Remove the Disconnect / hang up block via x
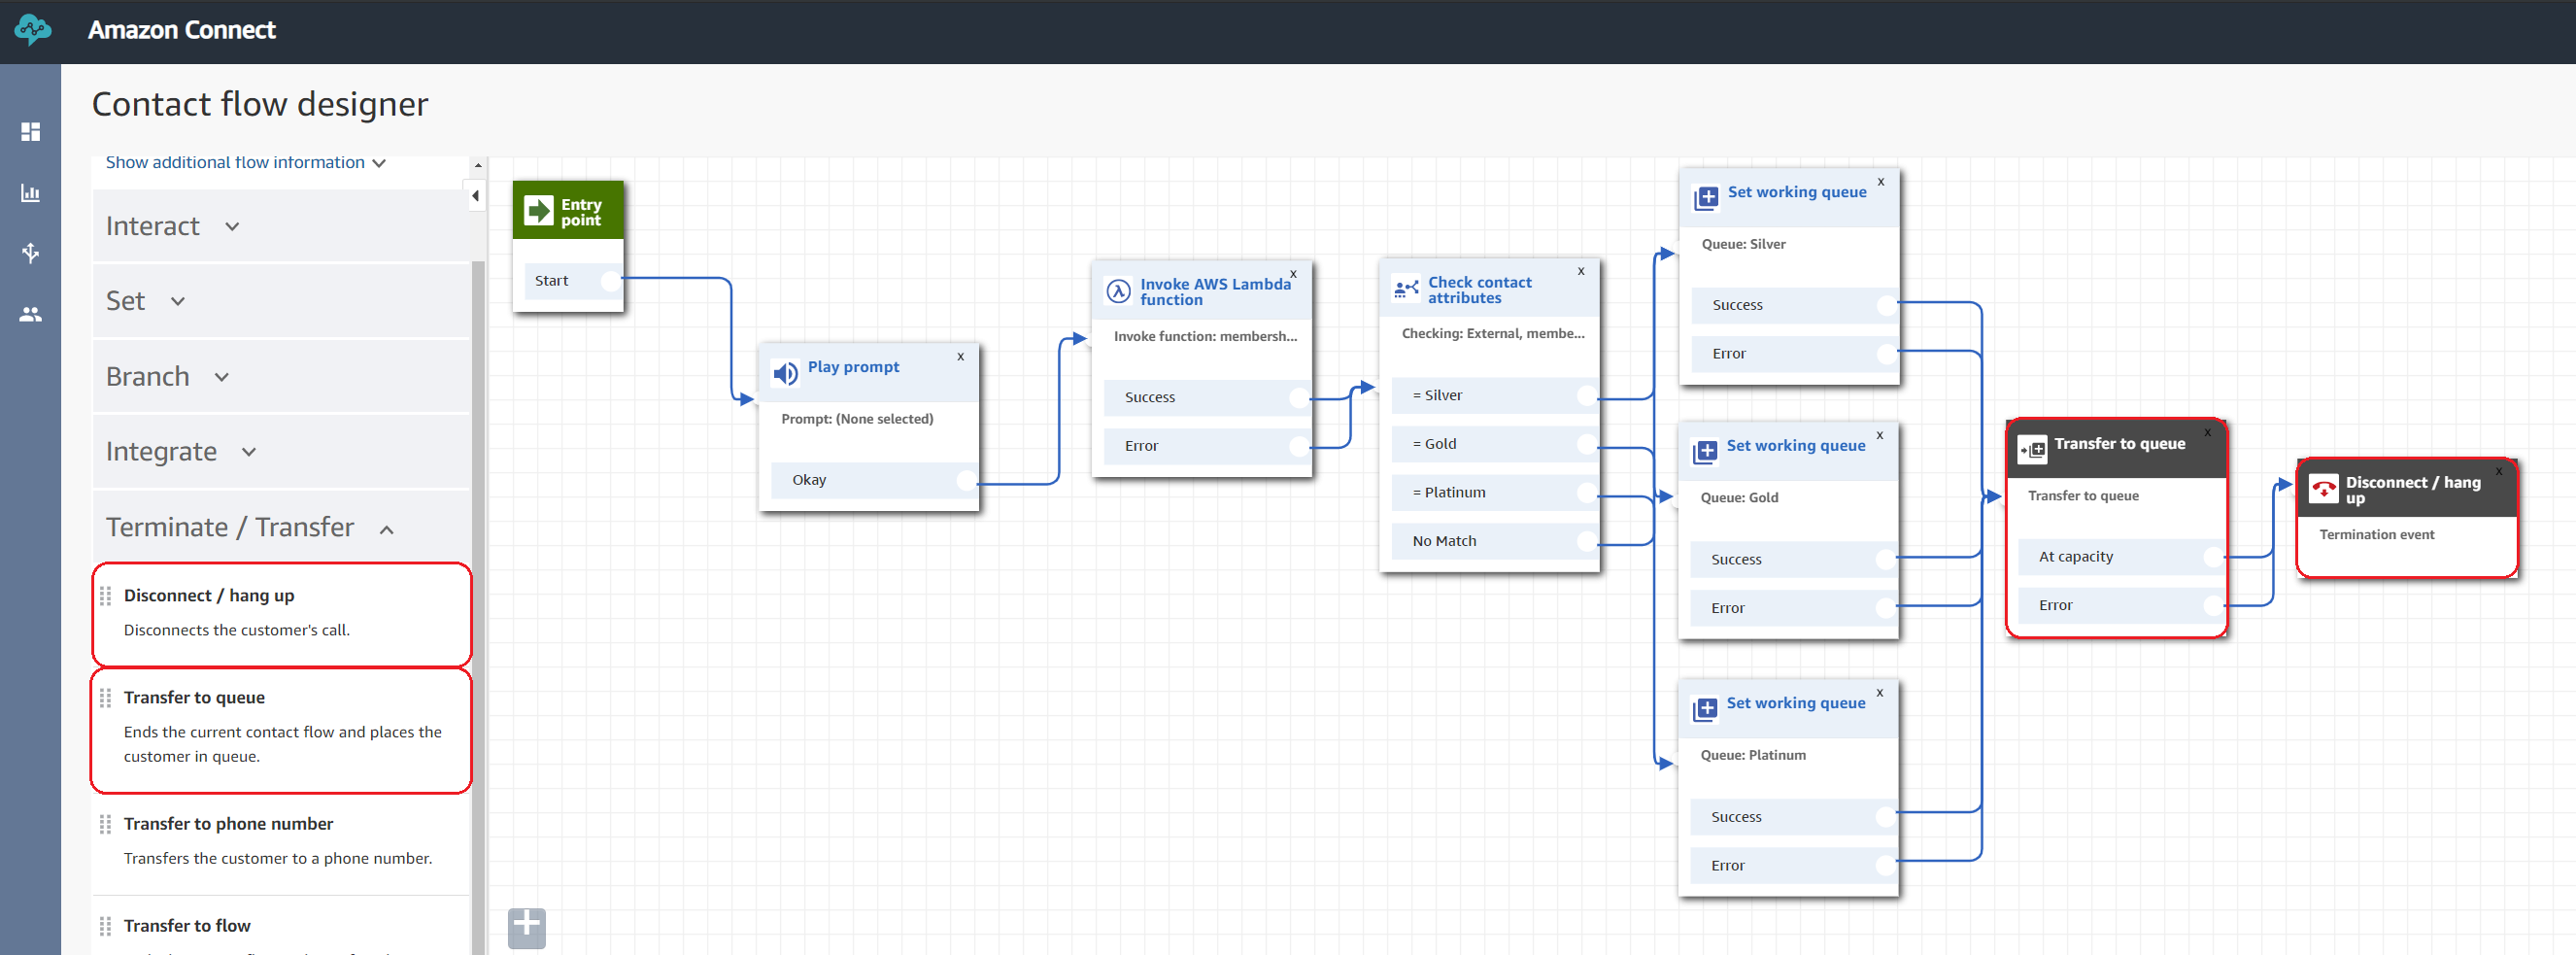Screen dimensions: 2576x955 [2499, 471]
